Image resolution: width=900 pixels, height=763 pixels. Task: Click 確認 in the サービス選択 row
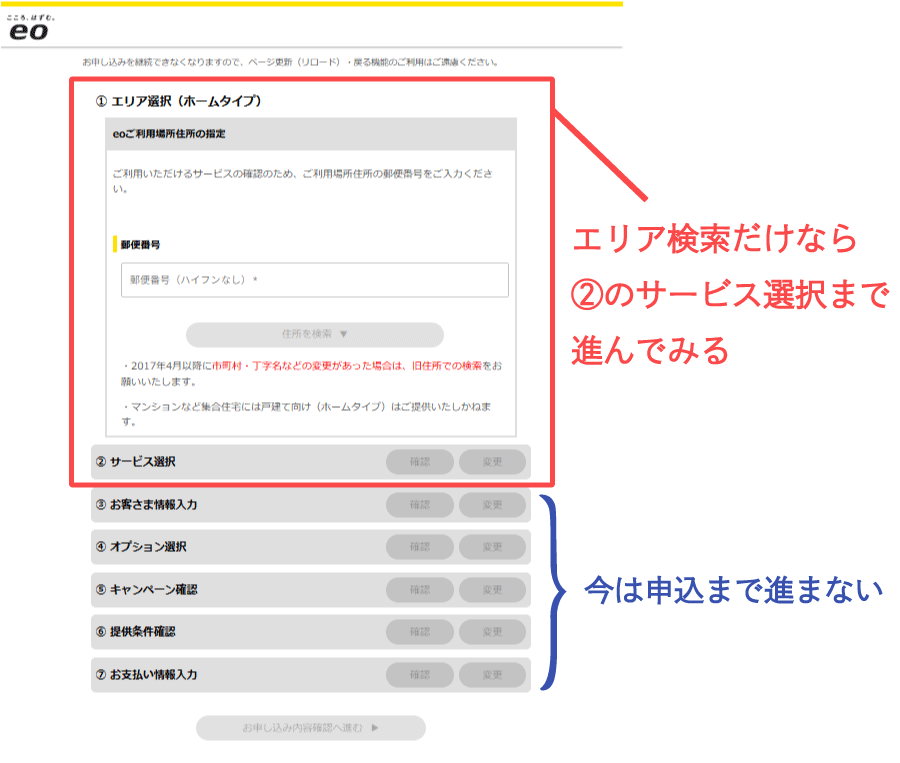point(419,462)
